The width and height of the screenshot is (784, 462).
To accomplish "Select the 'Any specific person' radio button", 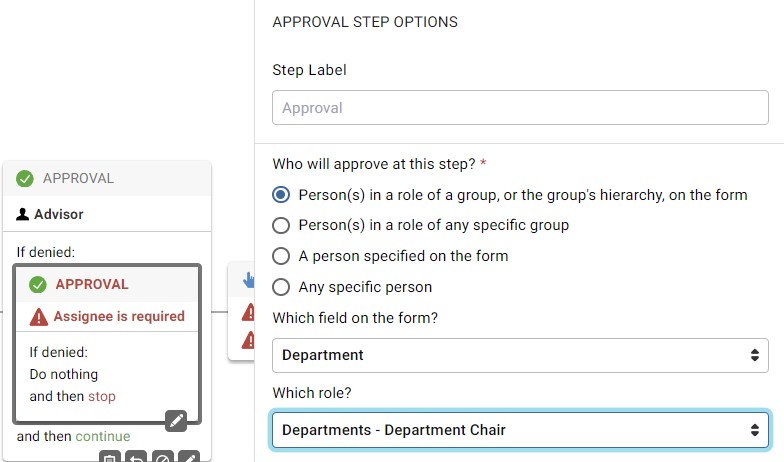I will coord(281,287).
